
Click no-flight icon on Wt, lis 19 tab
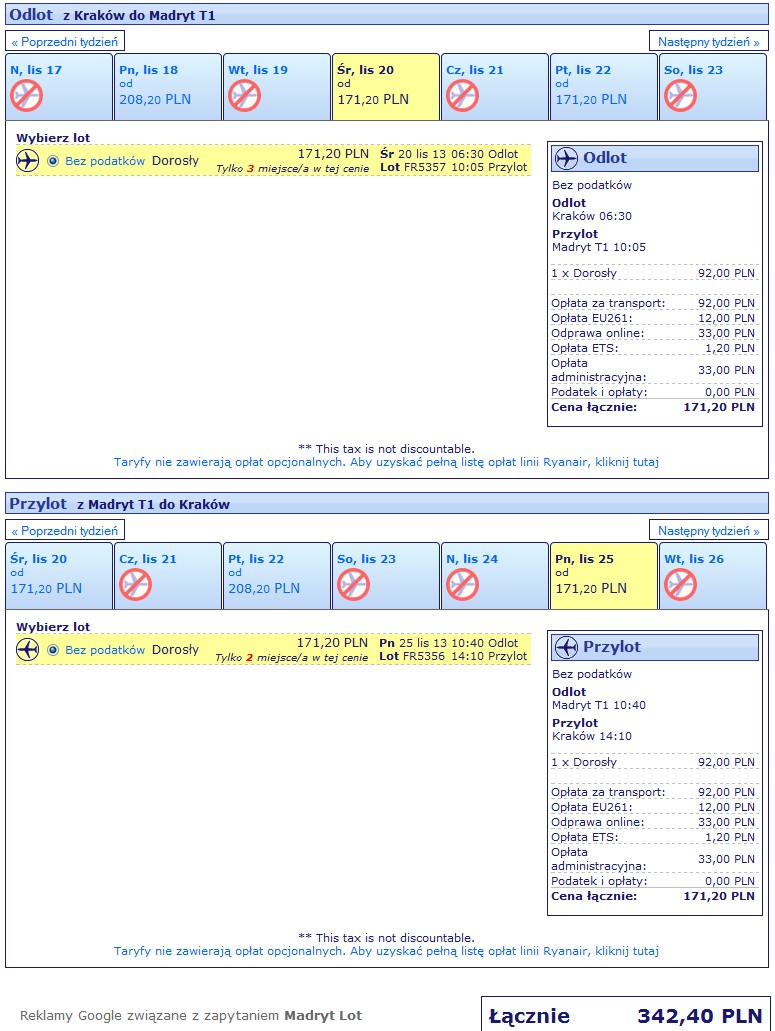[245, 96]
